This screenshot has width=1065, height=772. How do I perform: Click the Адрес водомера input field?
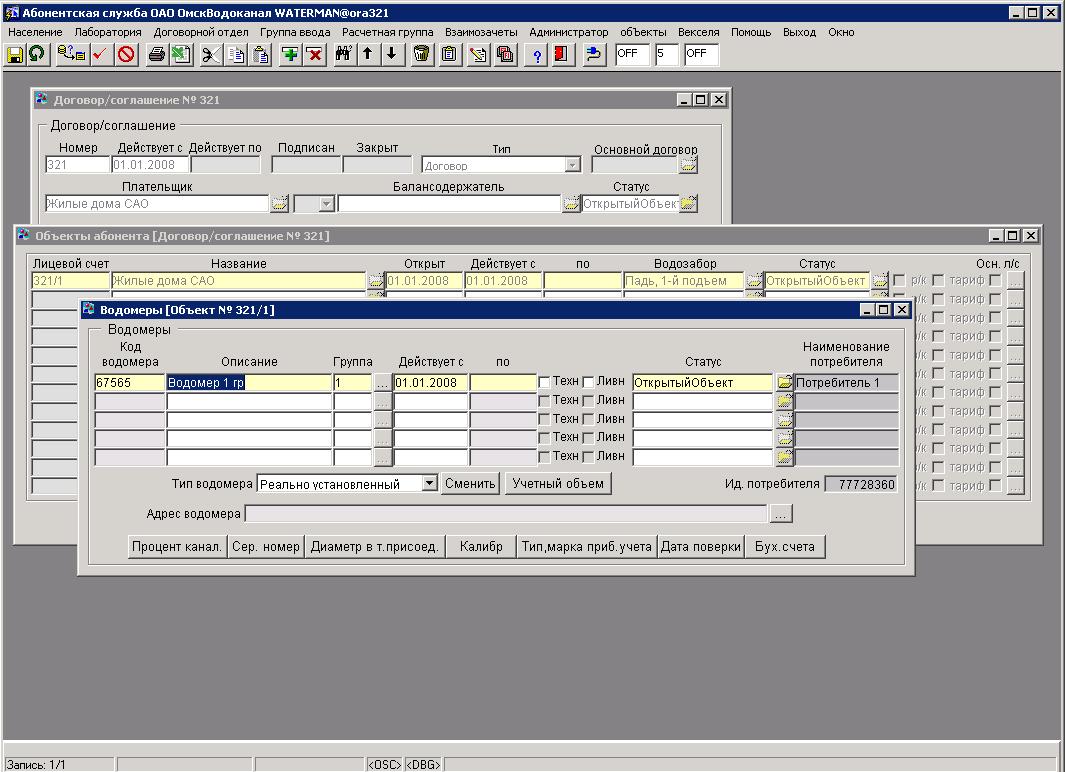(506, 514)
